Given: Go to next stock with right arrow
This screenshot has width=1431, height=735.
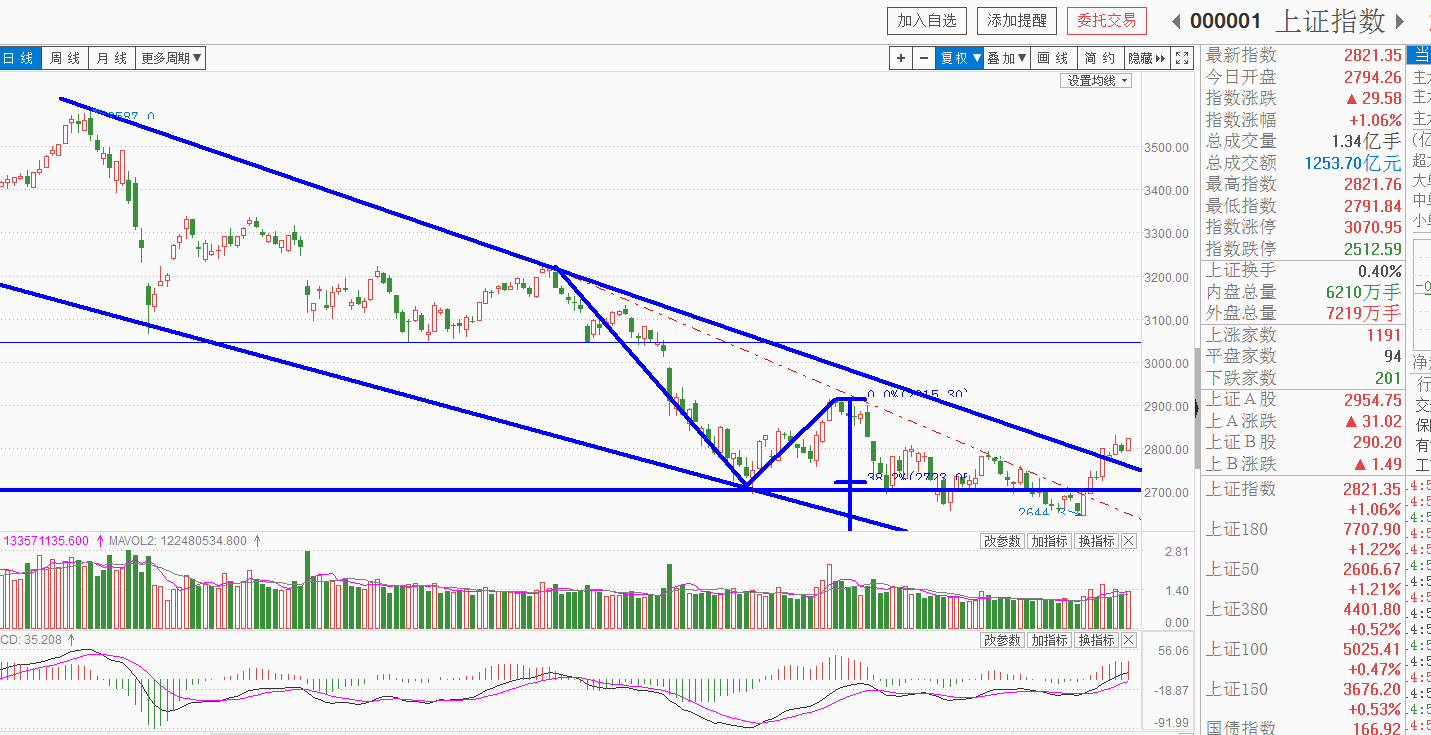Looking at the screenshot, I should tap(1401, 21).
